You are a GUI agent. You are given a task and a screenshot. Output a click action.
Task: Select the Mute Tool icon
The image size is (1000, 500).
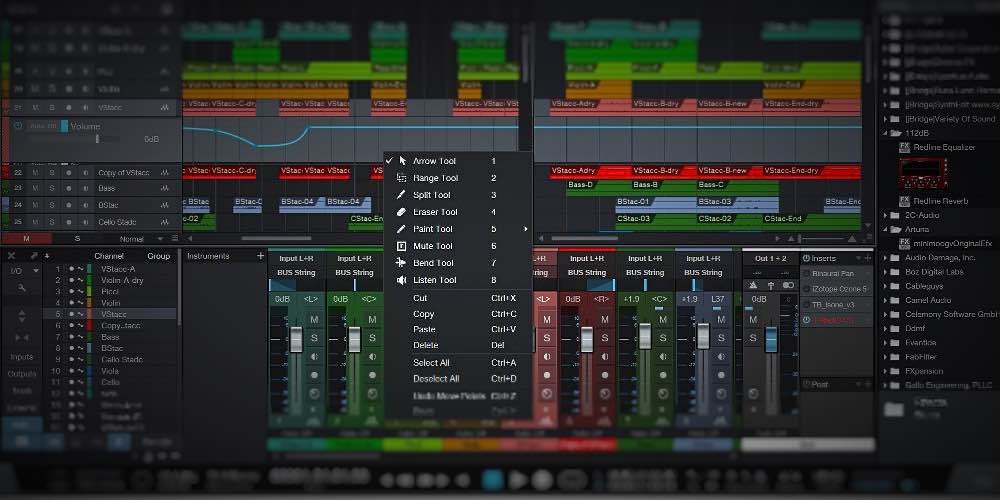point(402,246)
